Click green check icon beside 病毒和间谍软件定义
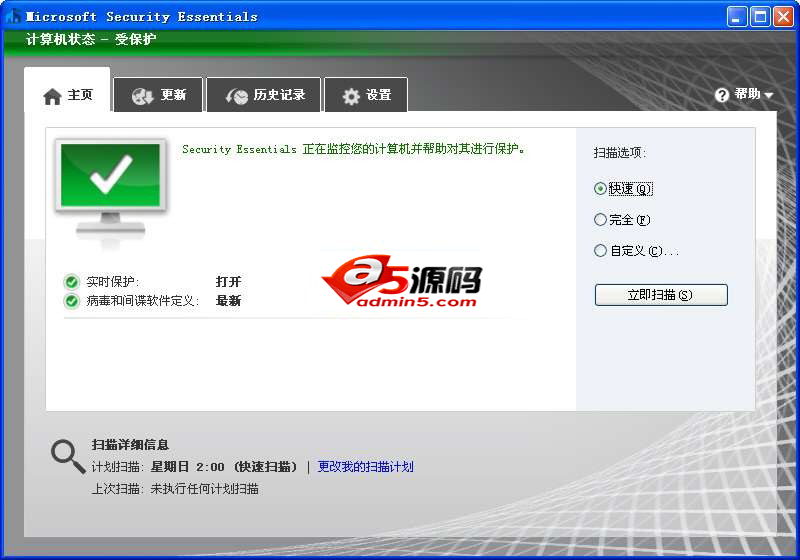Screen dimensions: 800x560 [71, 301]
